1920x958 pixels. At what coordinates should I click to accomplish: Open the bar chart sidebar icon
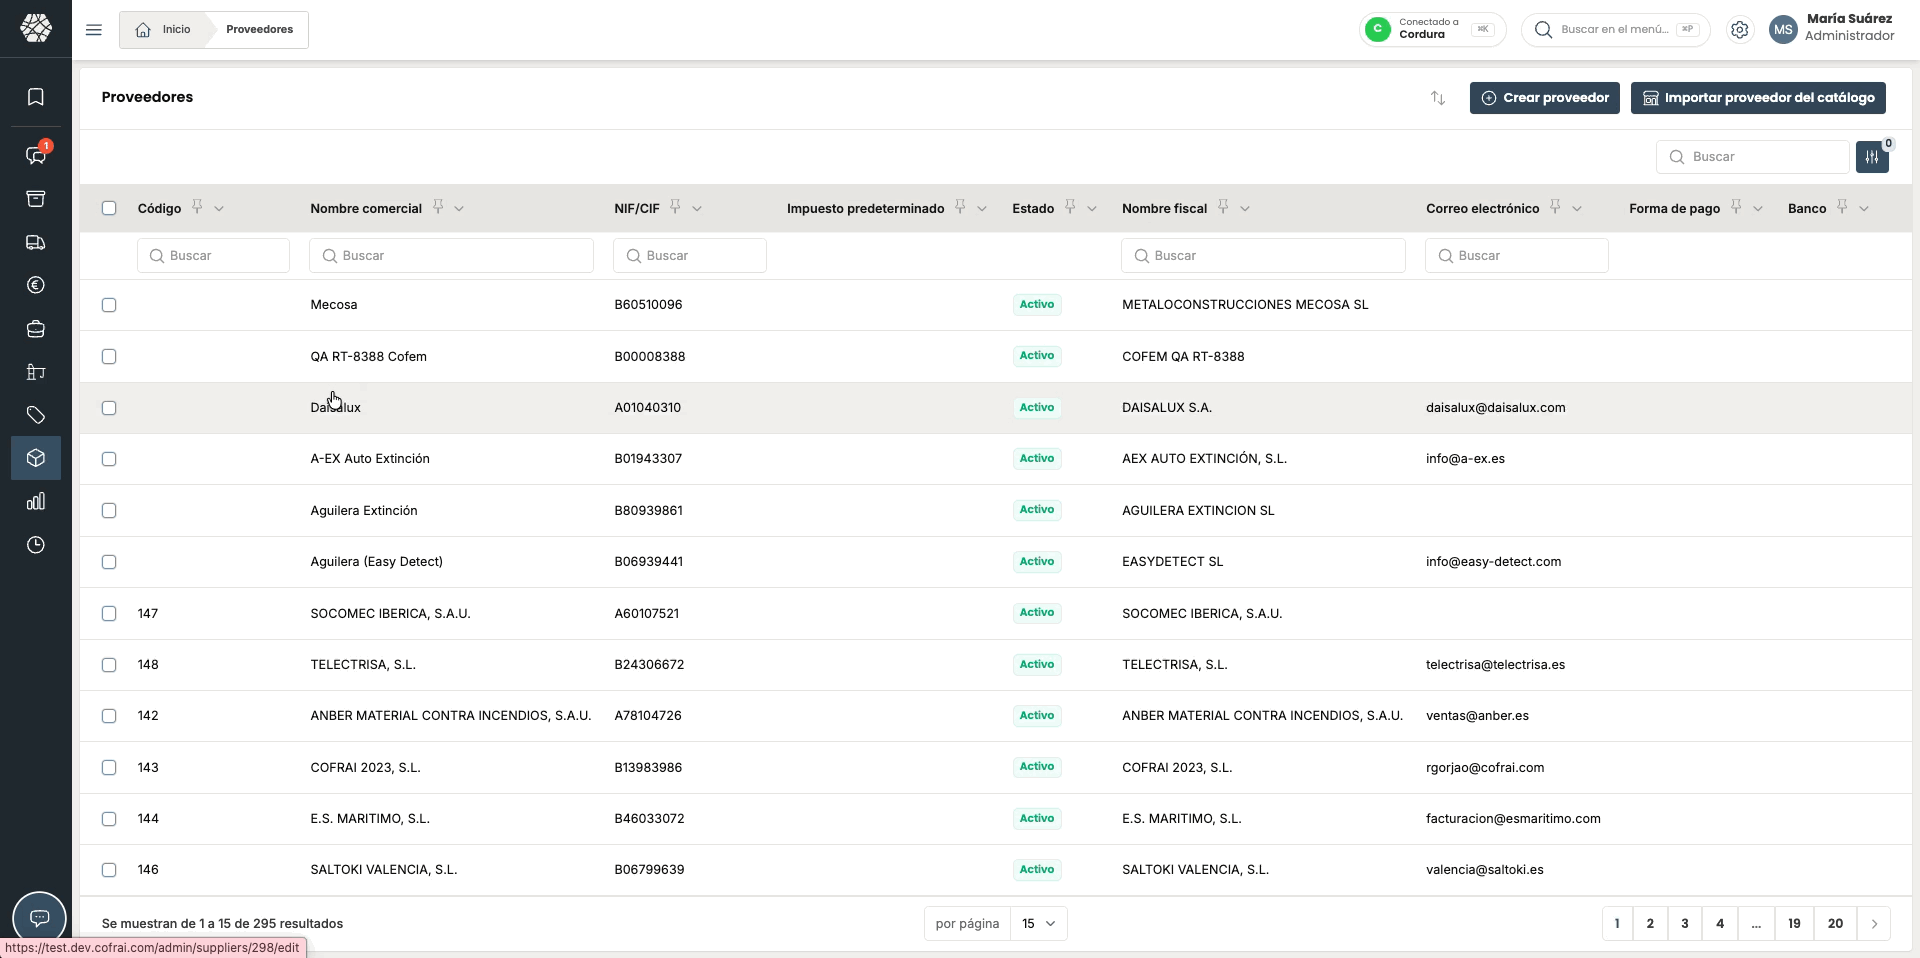(x=36, y=502)
